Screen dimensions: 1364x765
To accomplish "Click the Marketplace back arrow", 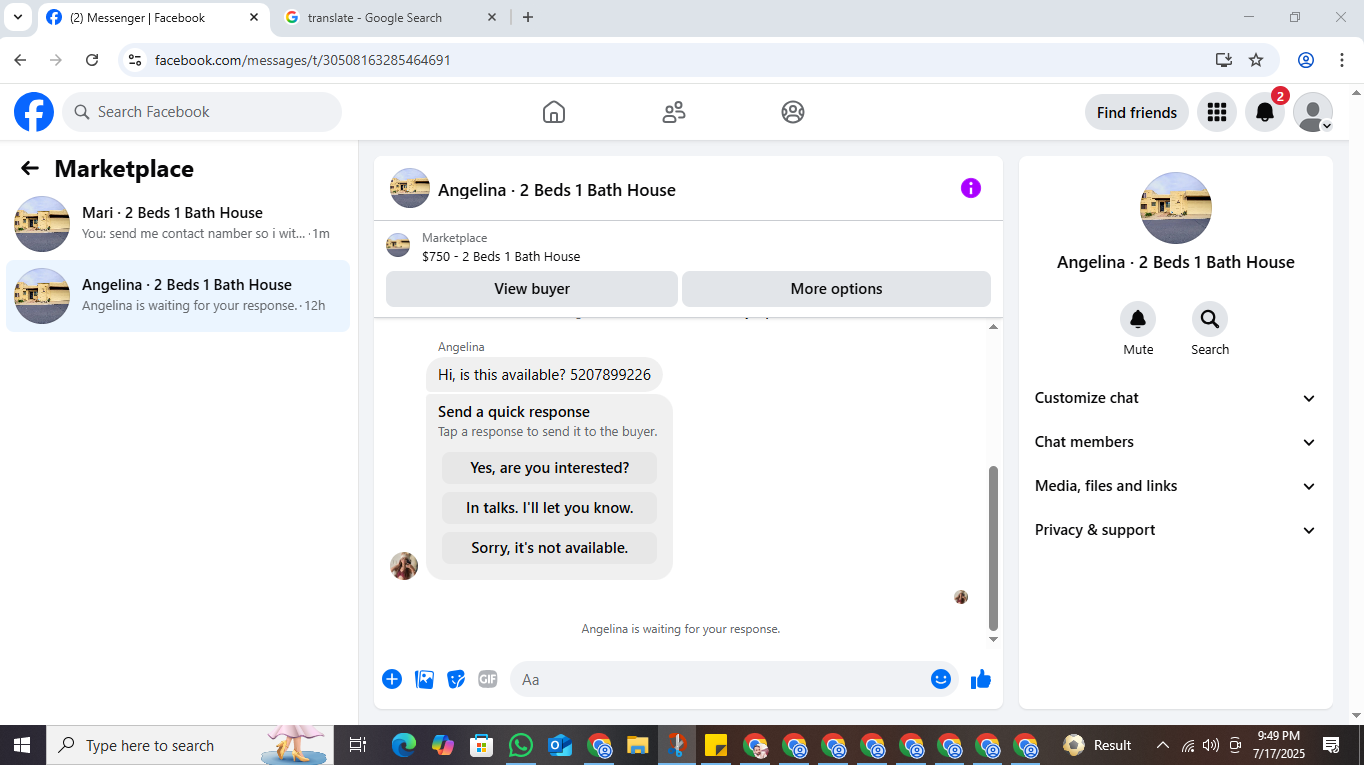I will click(30, 169).
